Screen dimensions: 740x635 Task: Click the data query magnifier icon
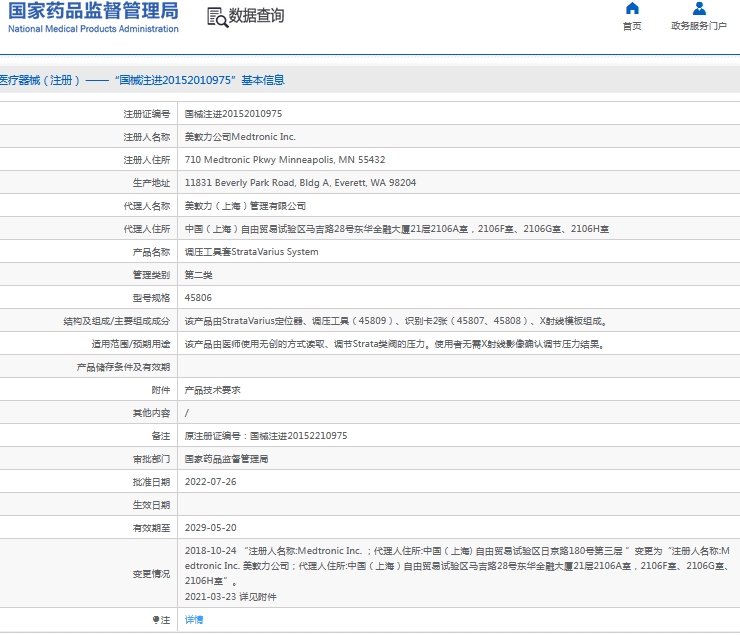coord(218,17)
